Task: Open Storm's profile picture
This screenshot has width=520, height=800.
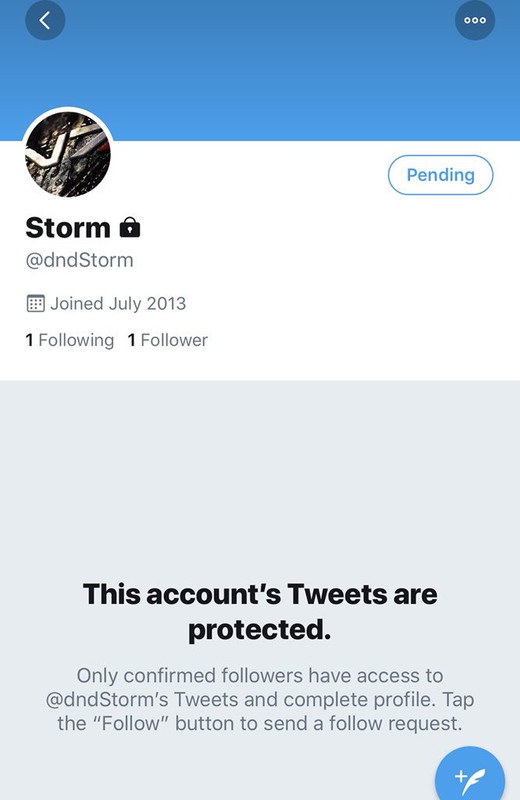Action: click(x=68, y=154)
